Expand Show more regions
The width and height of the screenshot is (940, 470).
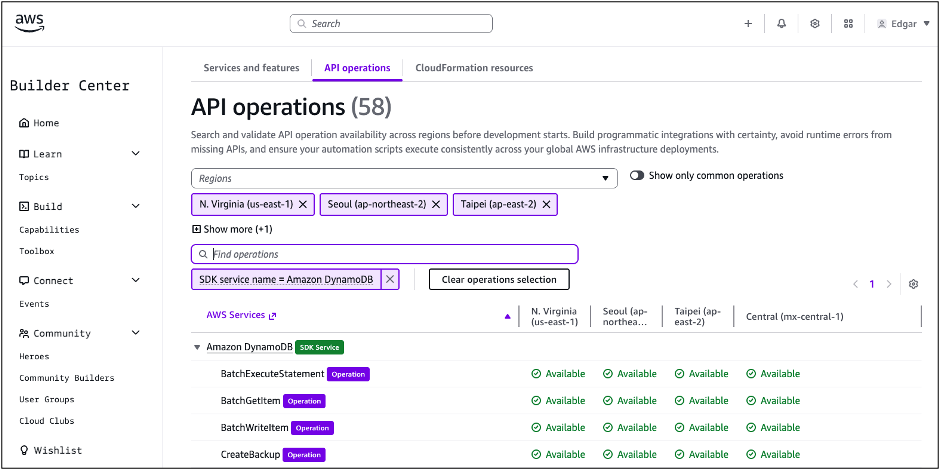231,229
